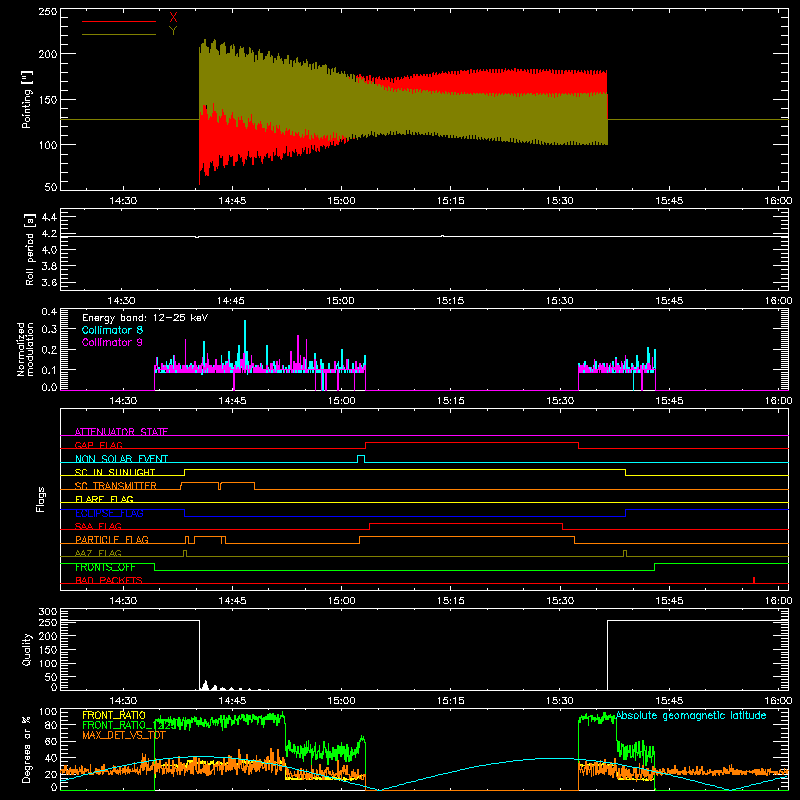Screen dimensions: 800x800
Task: Click the bad packets red spike near 16:00
Action: click(x=754, y=580)
